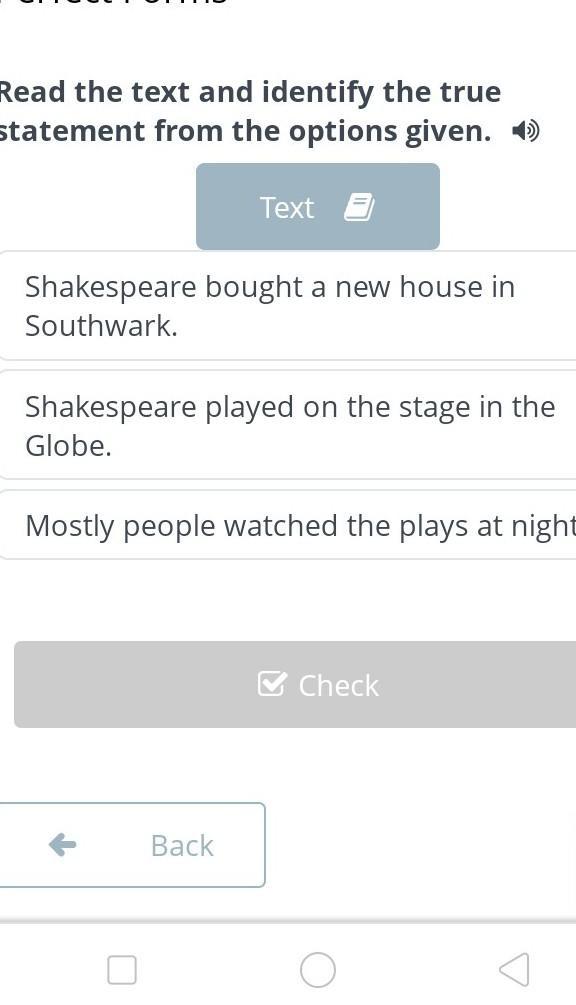576x1005 pixels.
Task: Tap the checkmark icon beside Check
Action: click(x=272, y=684)
